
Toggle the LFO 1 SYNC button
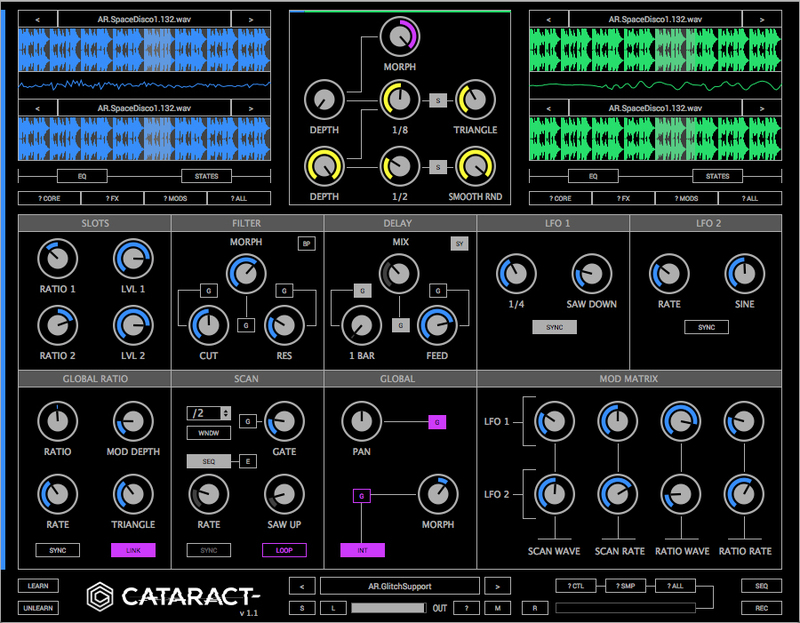pyautogui.click(x=555, y=327)
